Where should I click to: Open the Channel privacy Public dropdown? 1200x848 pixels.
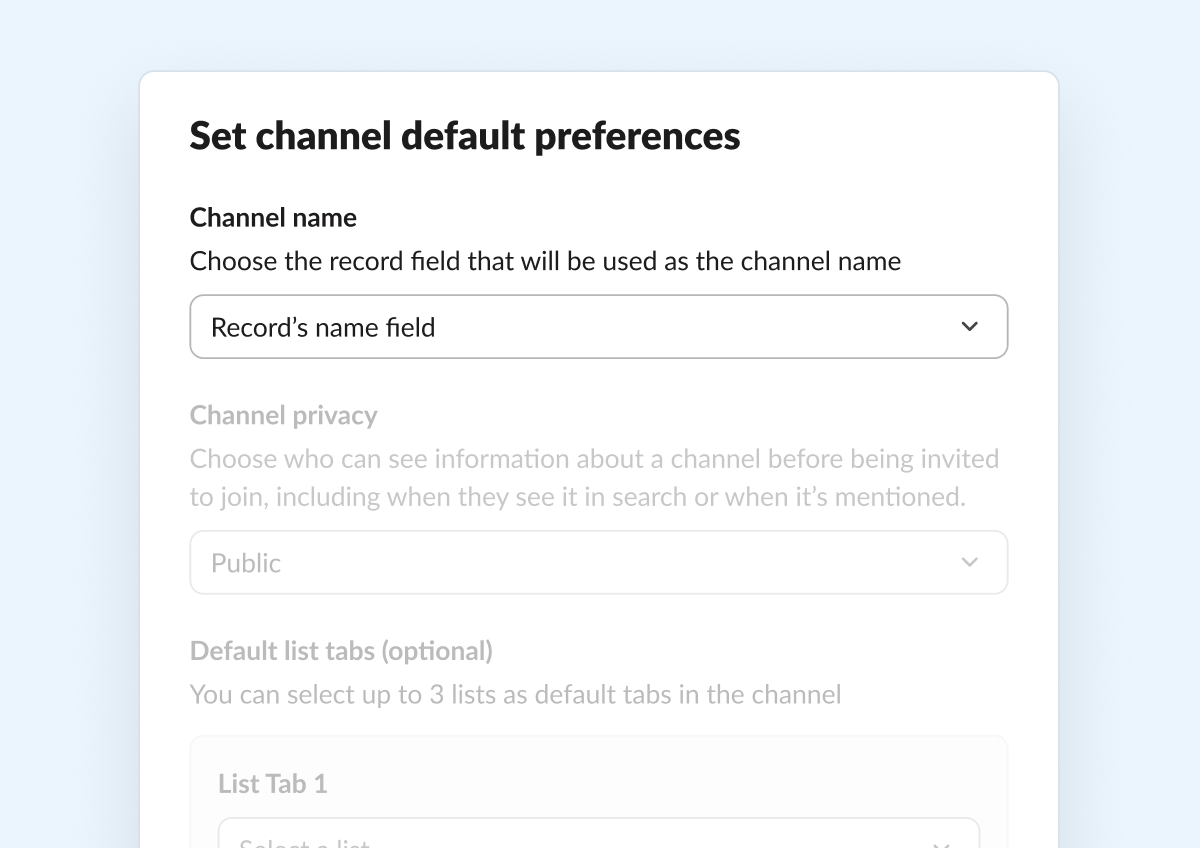pyautogui.click(x=598, y=563)
